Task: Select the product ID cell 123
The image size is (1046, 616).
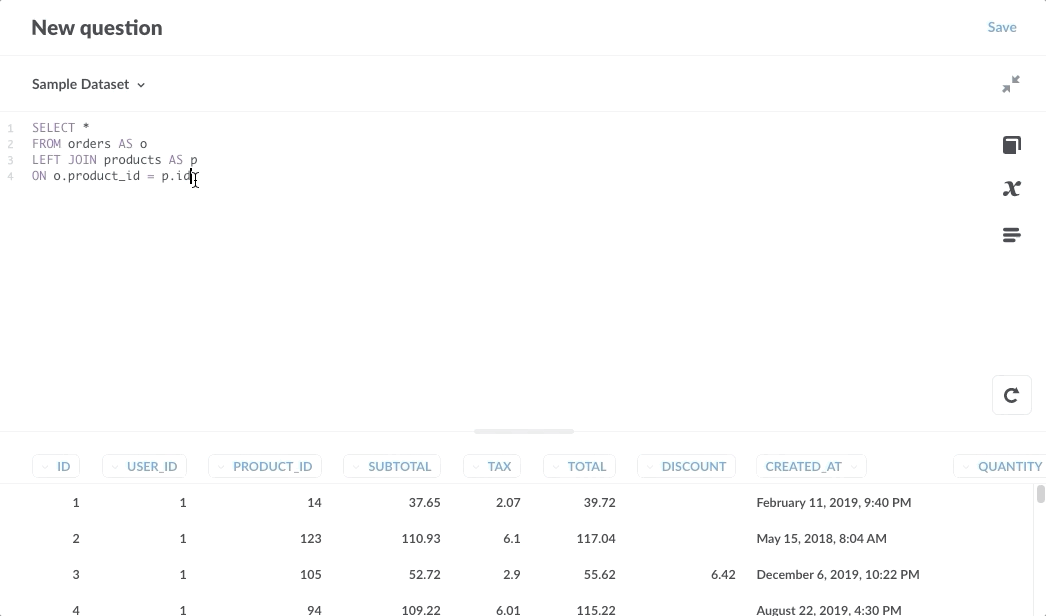Action: tap(310, 539)
